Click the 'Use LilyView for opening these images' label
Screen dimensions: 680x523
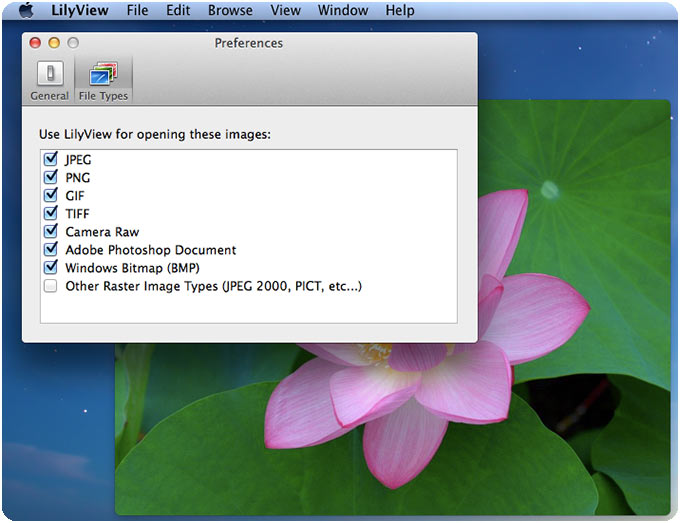pyautogui.click(x=155, y=134)
